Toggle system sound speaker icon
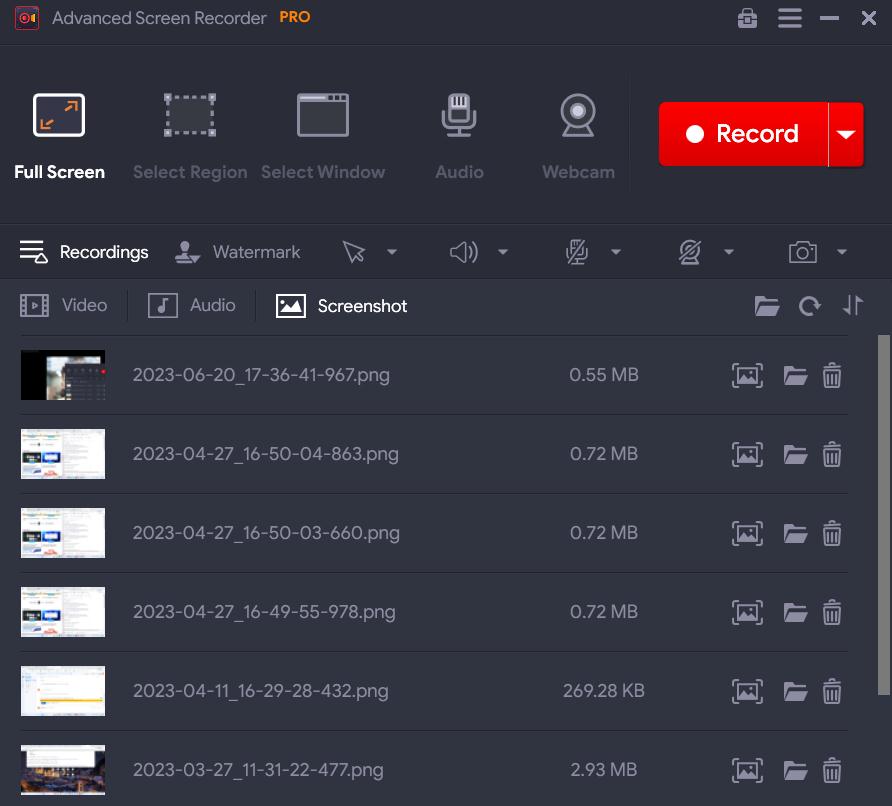Image resolution: width=892 pixels, height=806 pixels. (464, 252)
